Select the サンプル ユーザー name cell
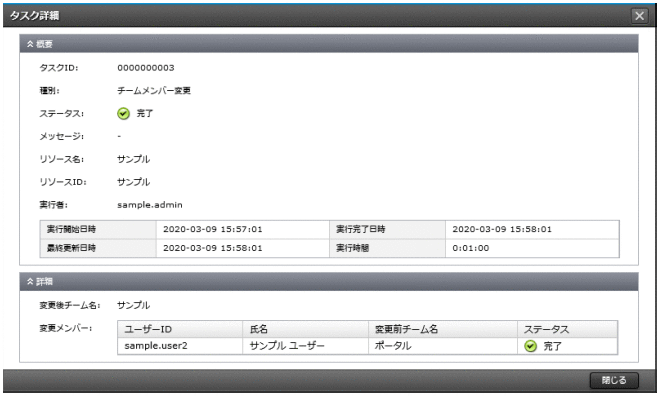660x396 pixels. click(x=306, y=346)
